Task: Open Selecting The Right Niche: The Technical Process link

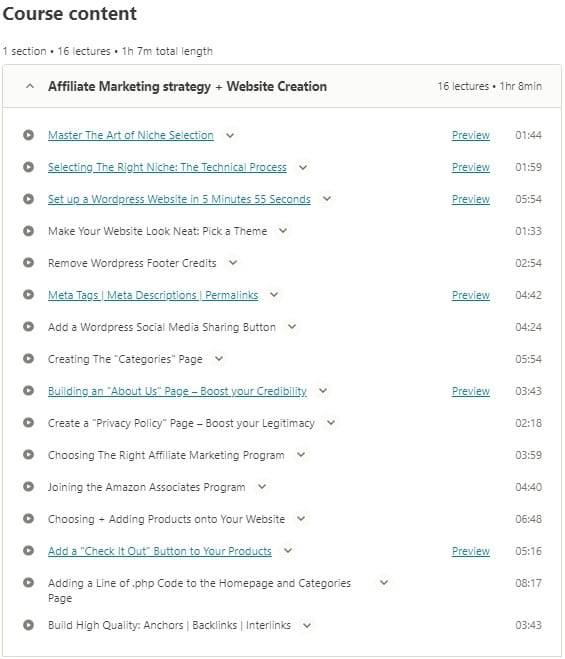Action: 167,167
